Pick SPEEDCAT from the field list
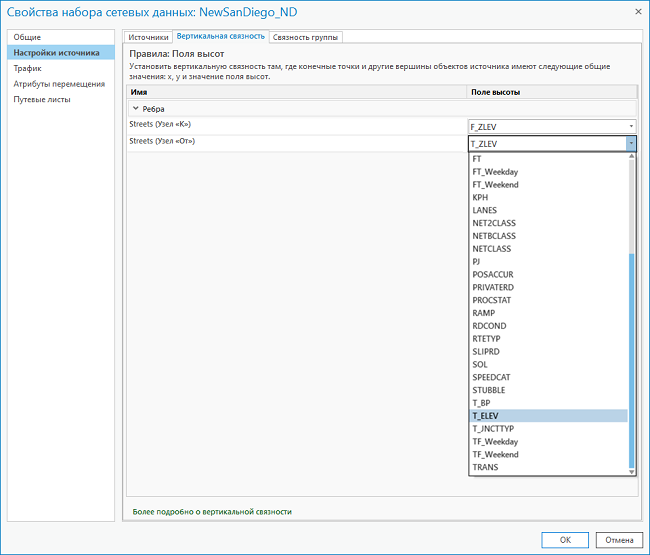The image size is (650, 555). point(490,377)
